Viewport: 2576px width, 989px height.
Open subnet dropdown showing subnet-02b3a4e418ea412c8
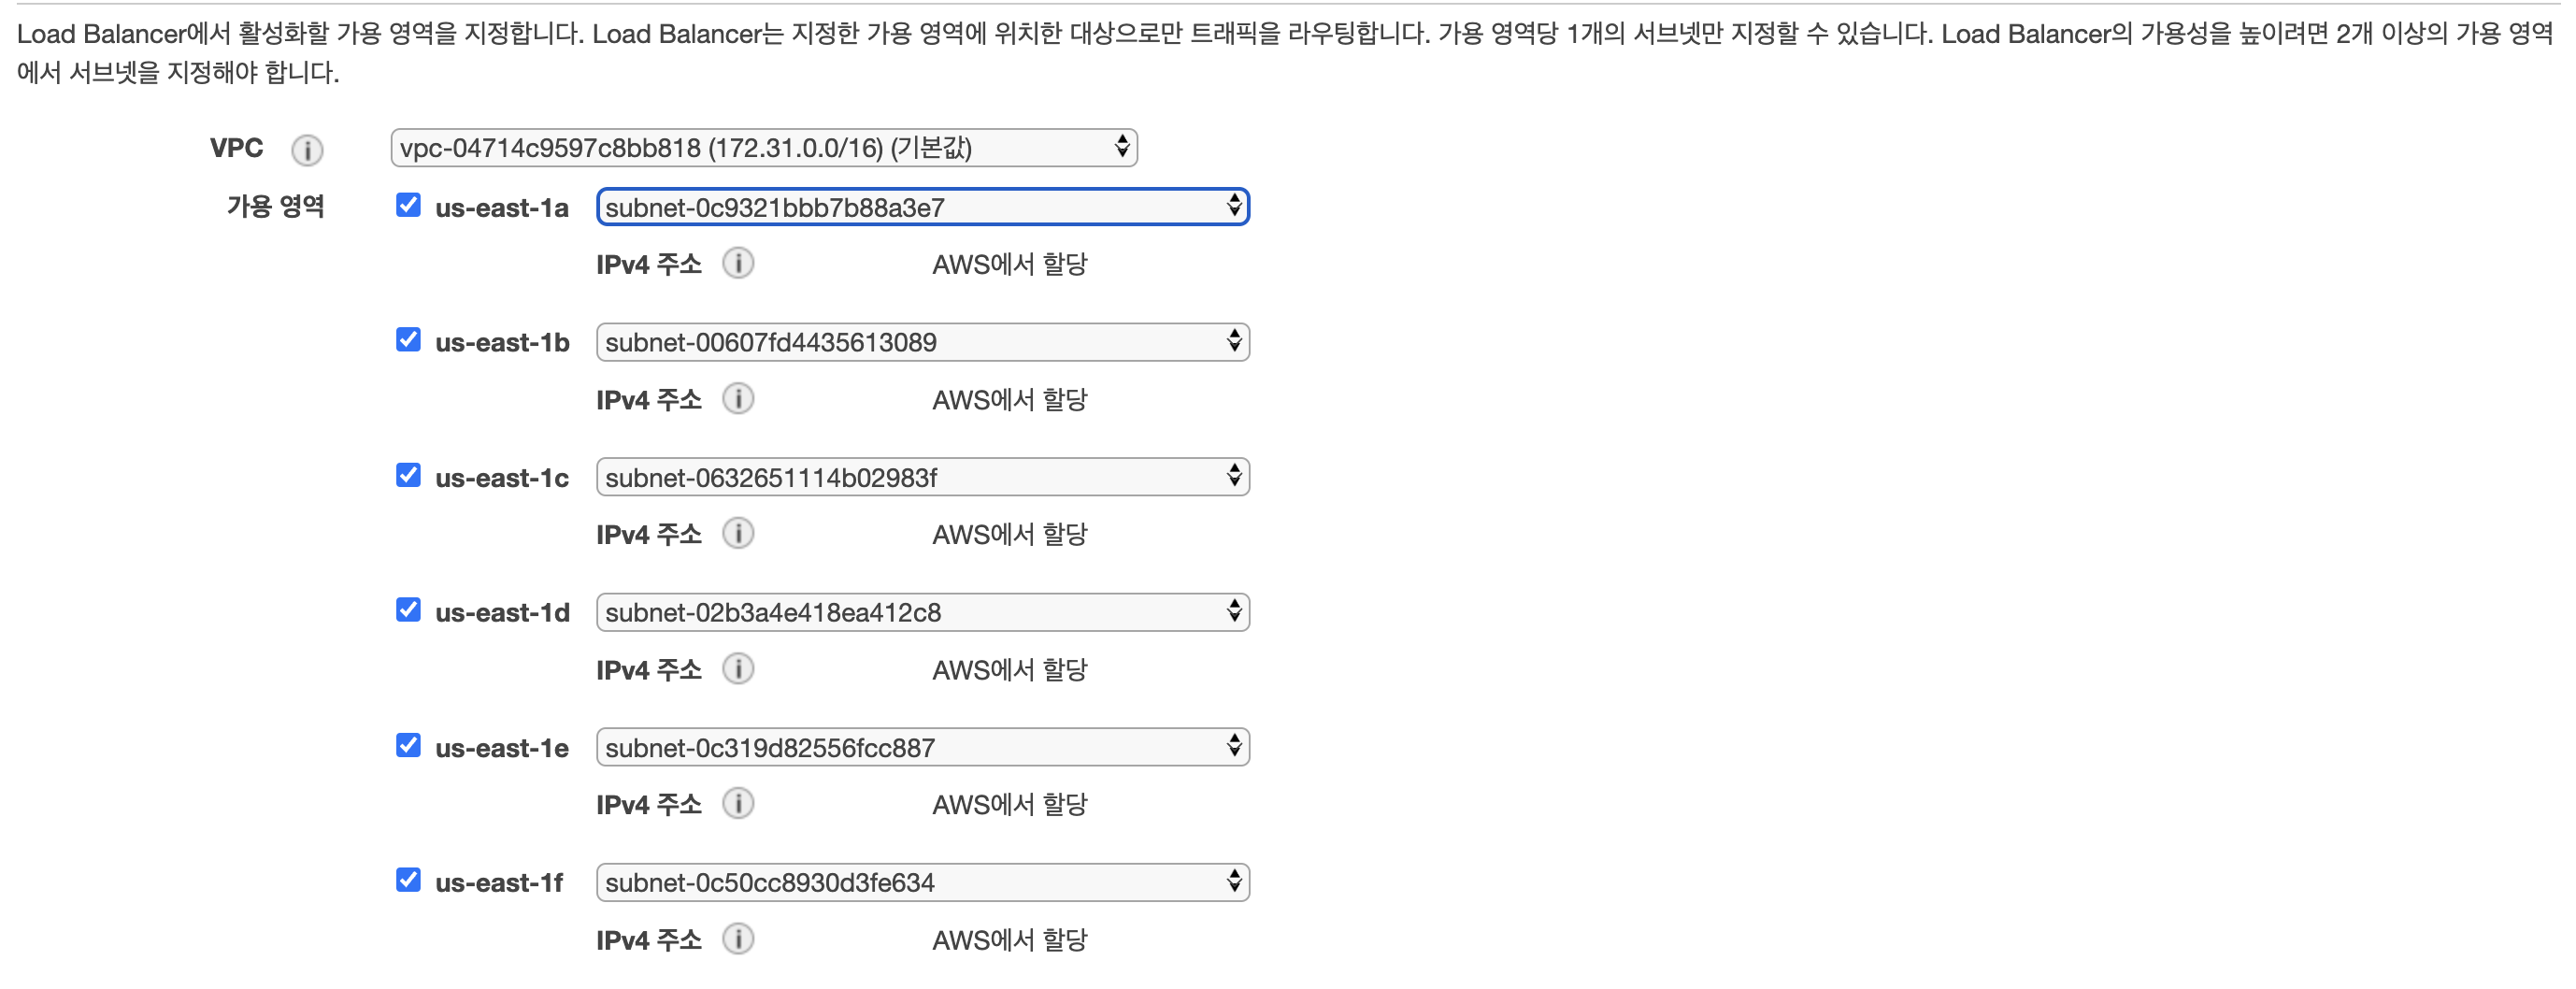(x=923, y=612)
